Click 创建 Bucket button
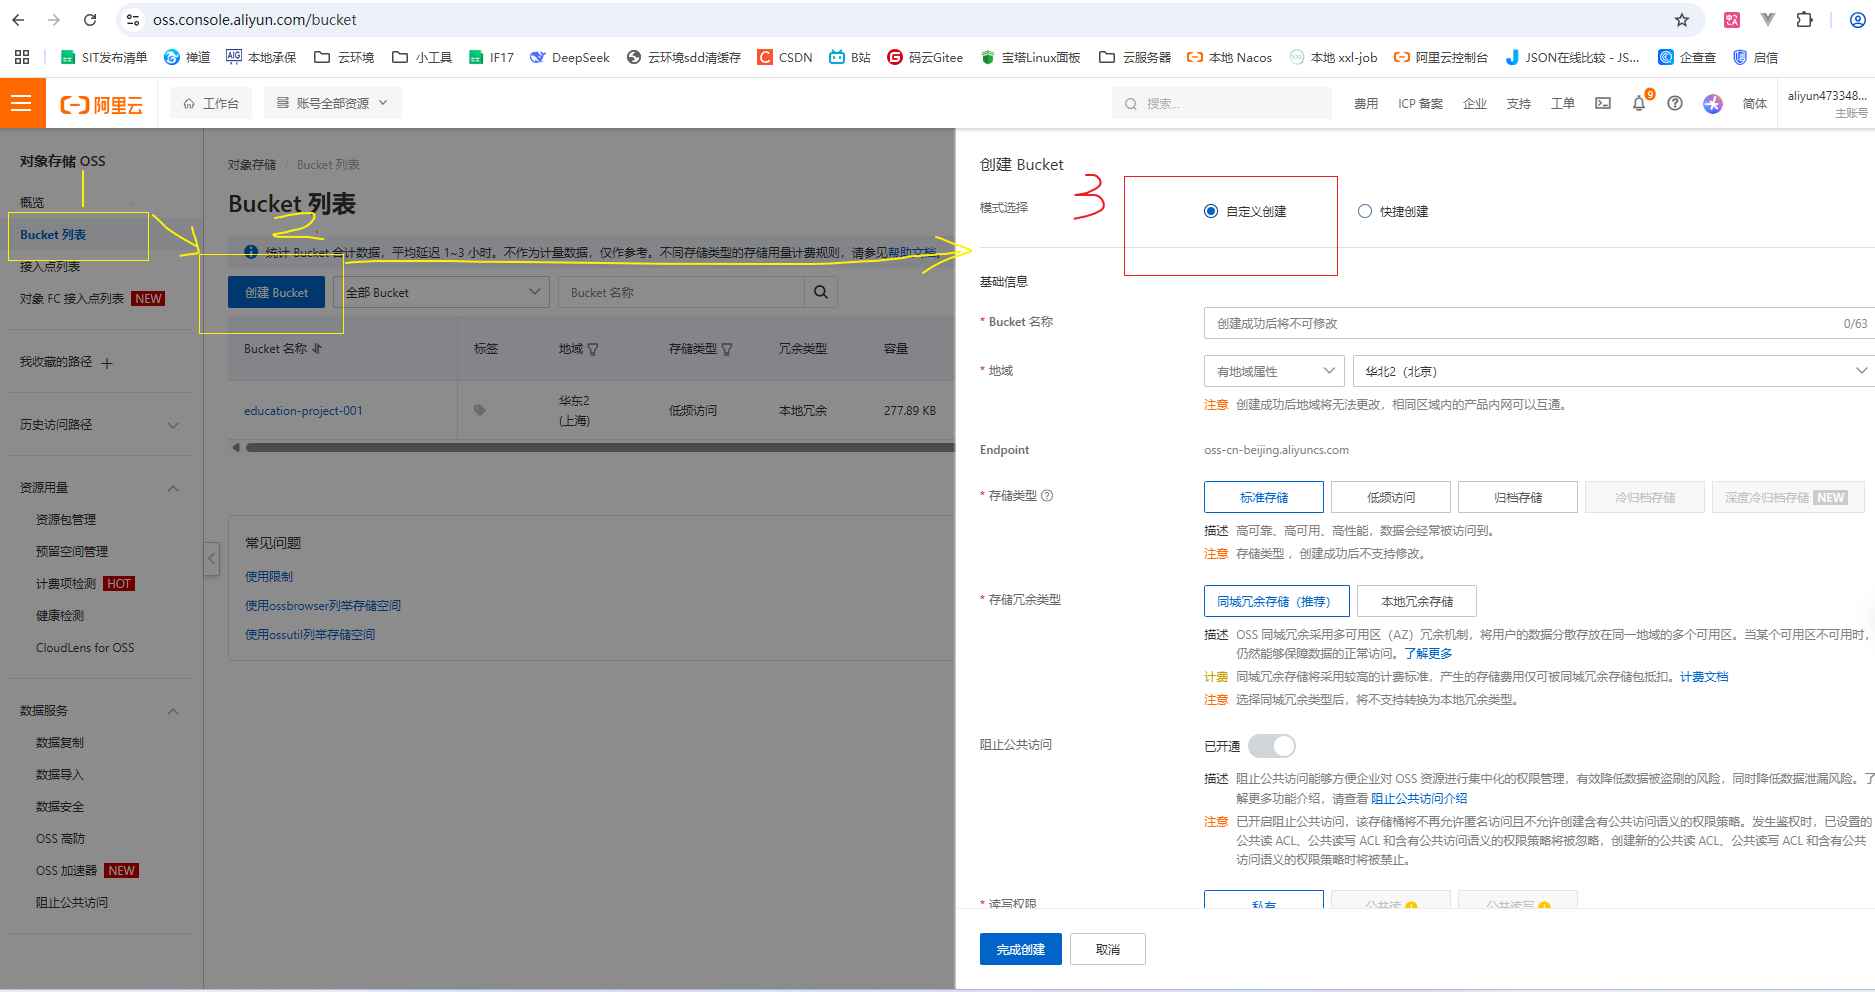 pos(276,292)
